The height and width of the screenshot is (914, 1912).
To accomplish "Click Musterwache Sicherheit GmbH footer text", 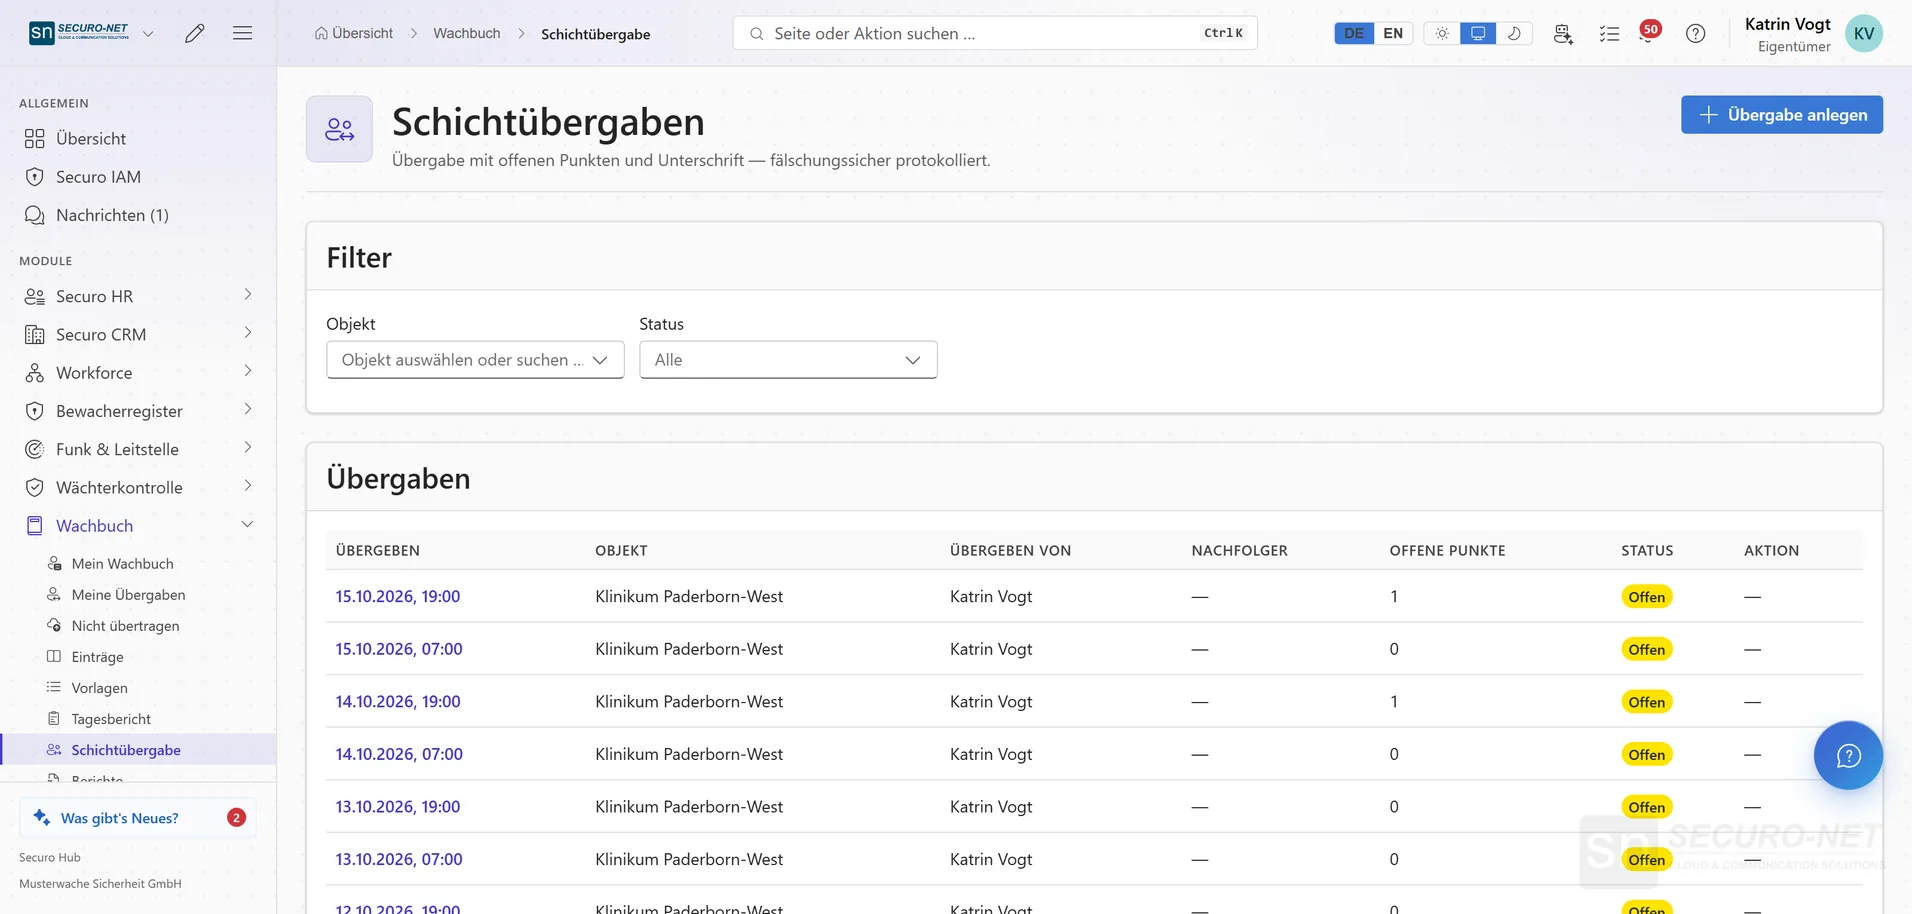I will tap(100, 883).
